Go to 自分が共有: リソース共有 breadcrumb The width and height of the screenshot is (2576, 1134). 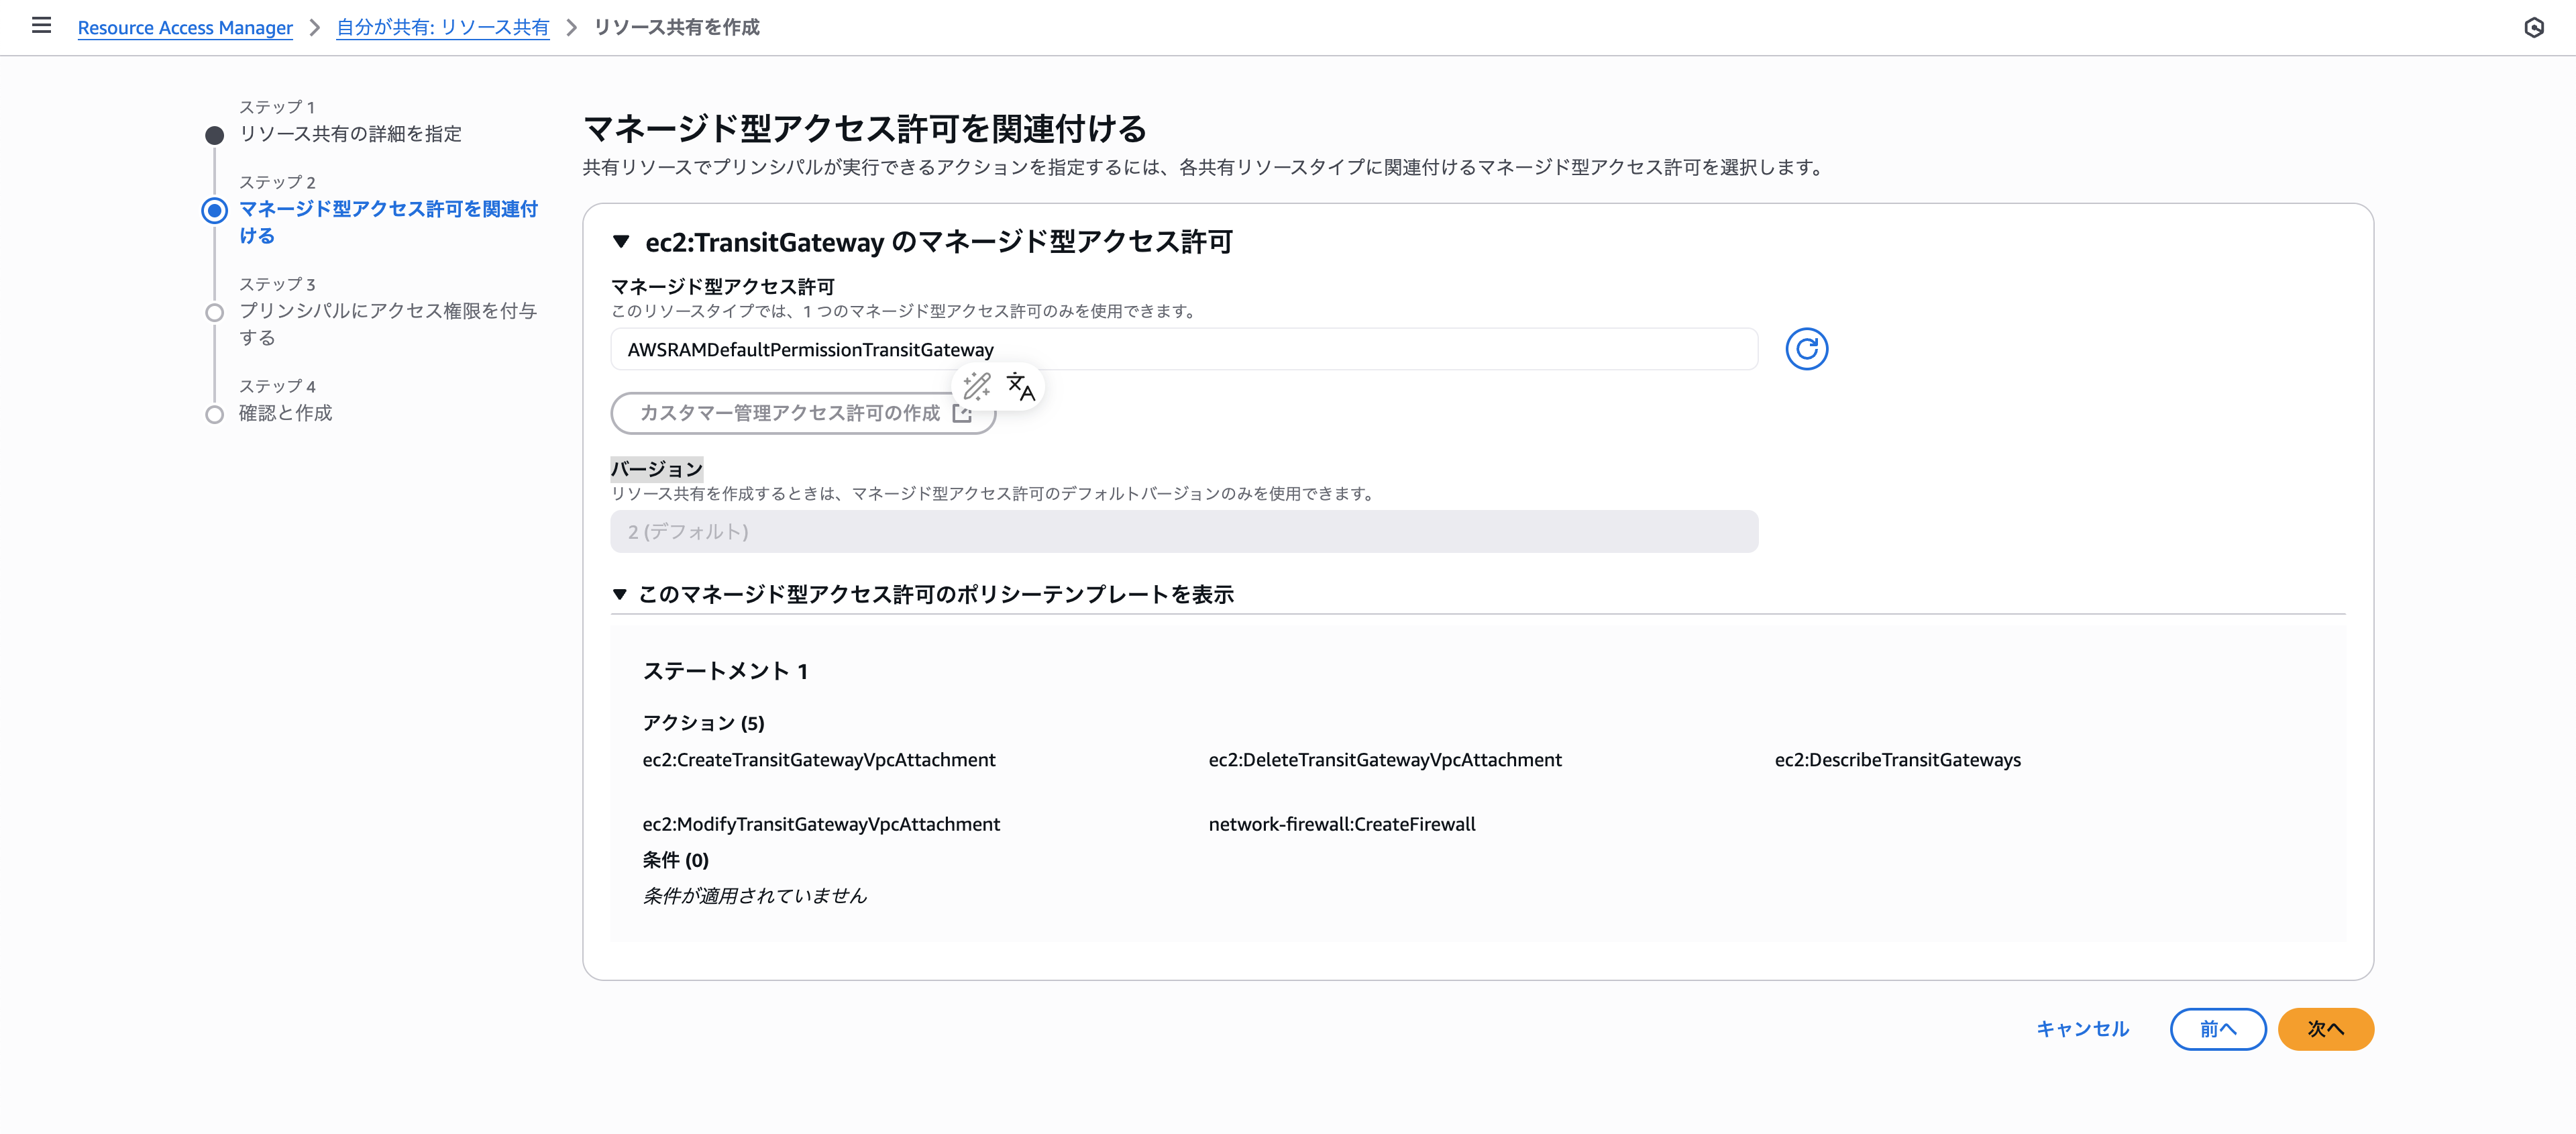coord(442,27)
